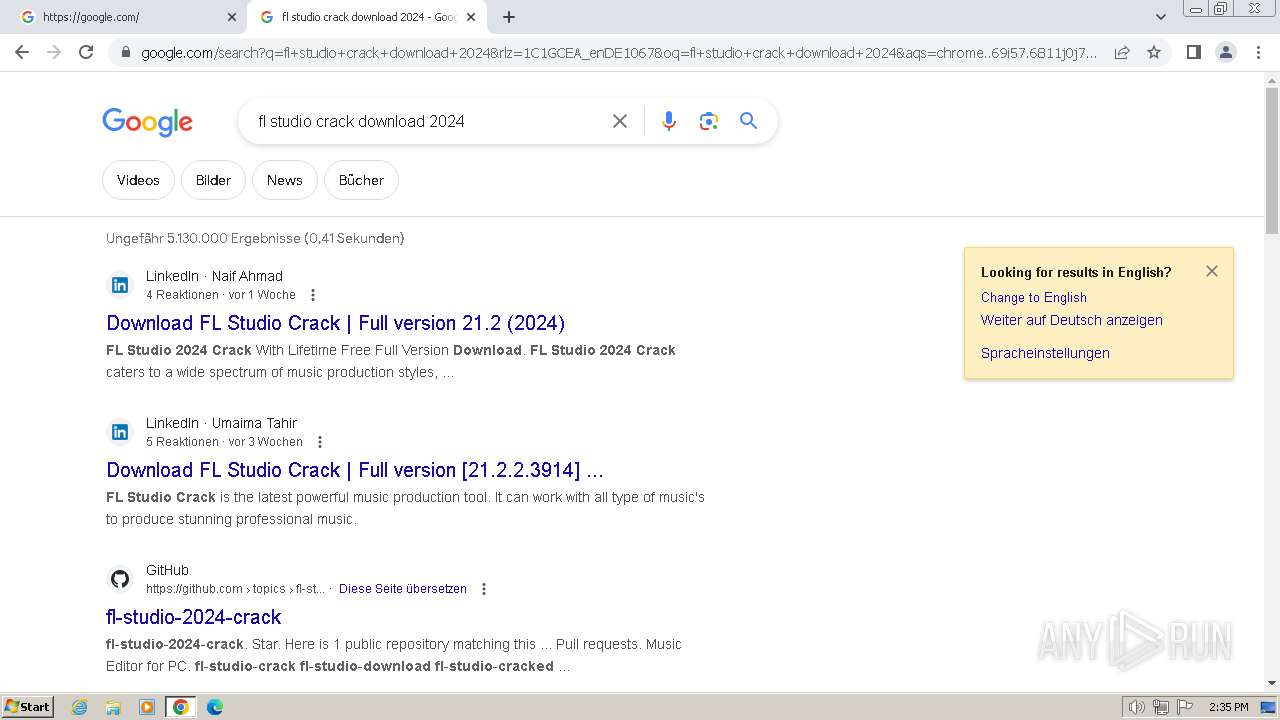
Task: Close the https://google.com/ tab
Action: click(232, 17)
